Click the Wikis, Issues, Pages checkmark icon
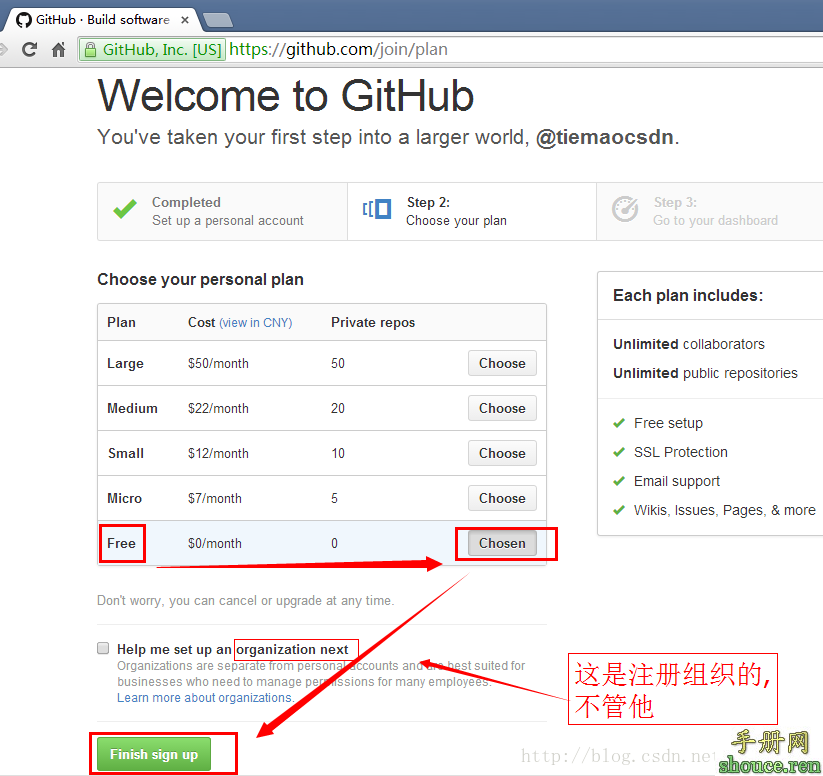The image size is (823, 776). [619, 510]
